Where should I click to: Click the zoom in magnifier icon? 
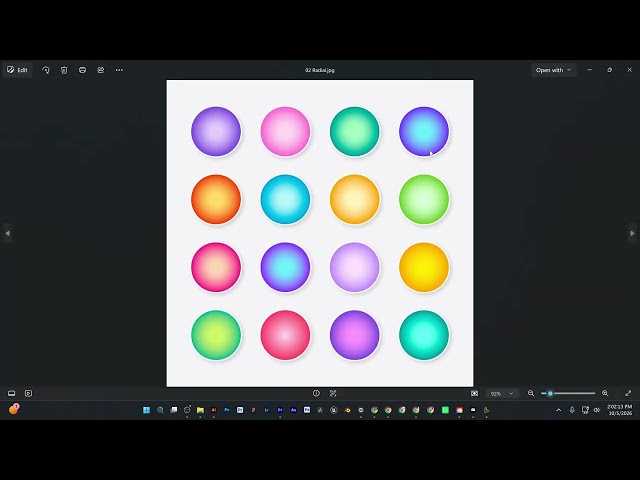[x=605, y=393]
